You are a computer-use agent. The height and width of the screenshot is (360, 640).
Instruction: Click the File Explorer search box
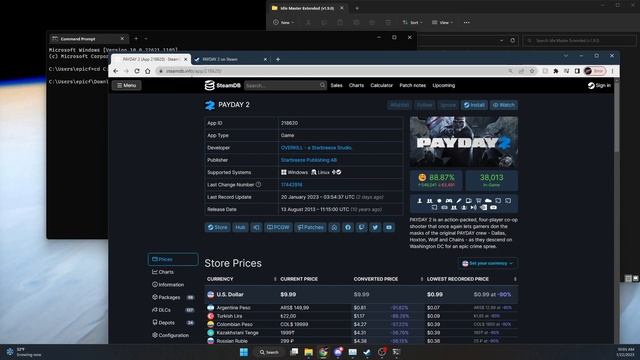point(579,40)
